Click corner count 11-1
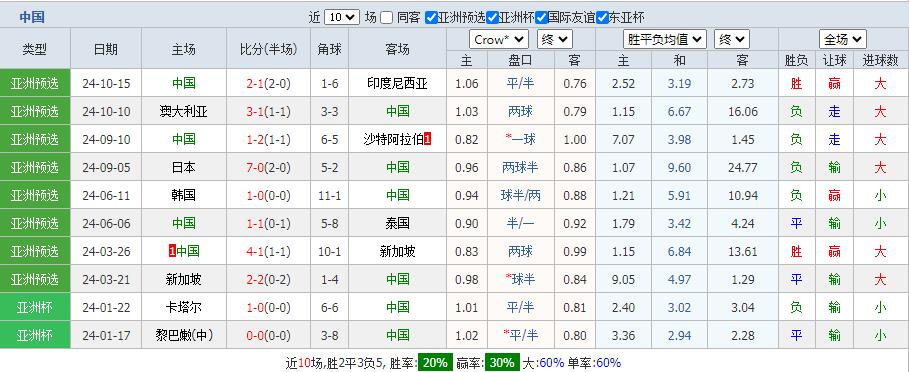 tap(329, 195)
